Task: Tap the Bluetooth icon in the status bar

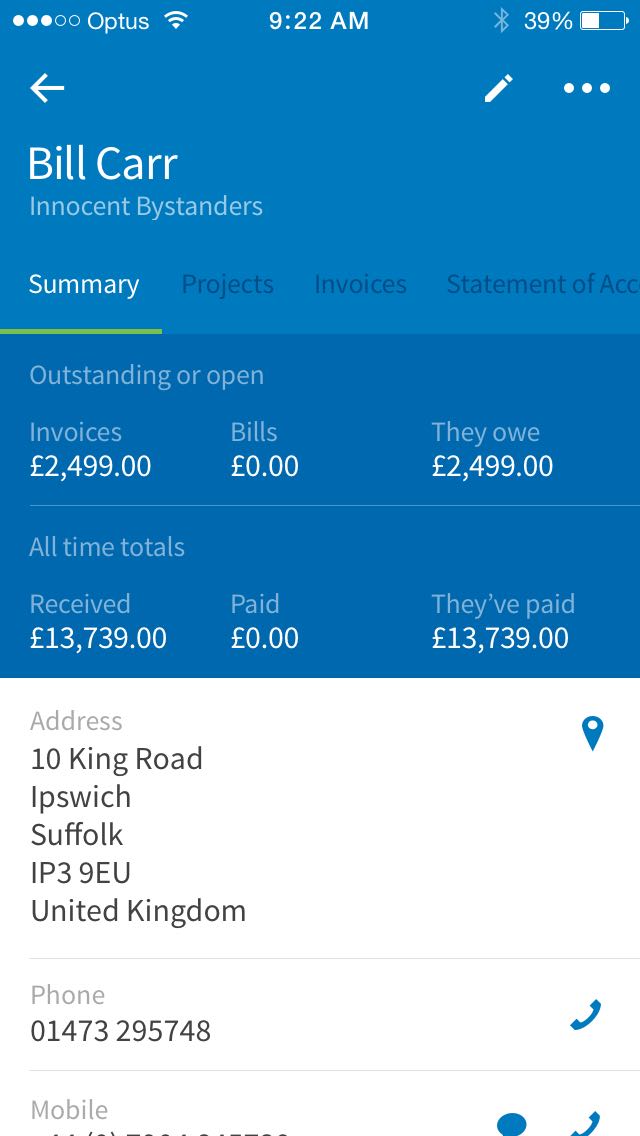Action: coord(501,20)
